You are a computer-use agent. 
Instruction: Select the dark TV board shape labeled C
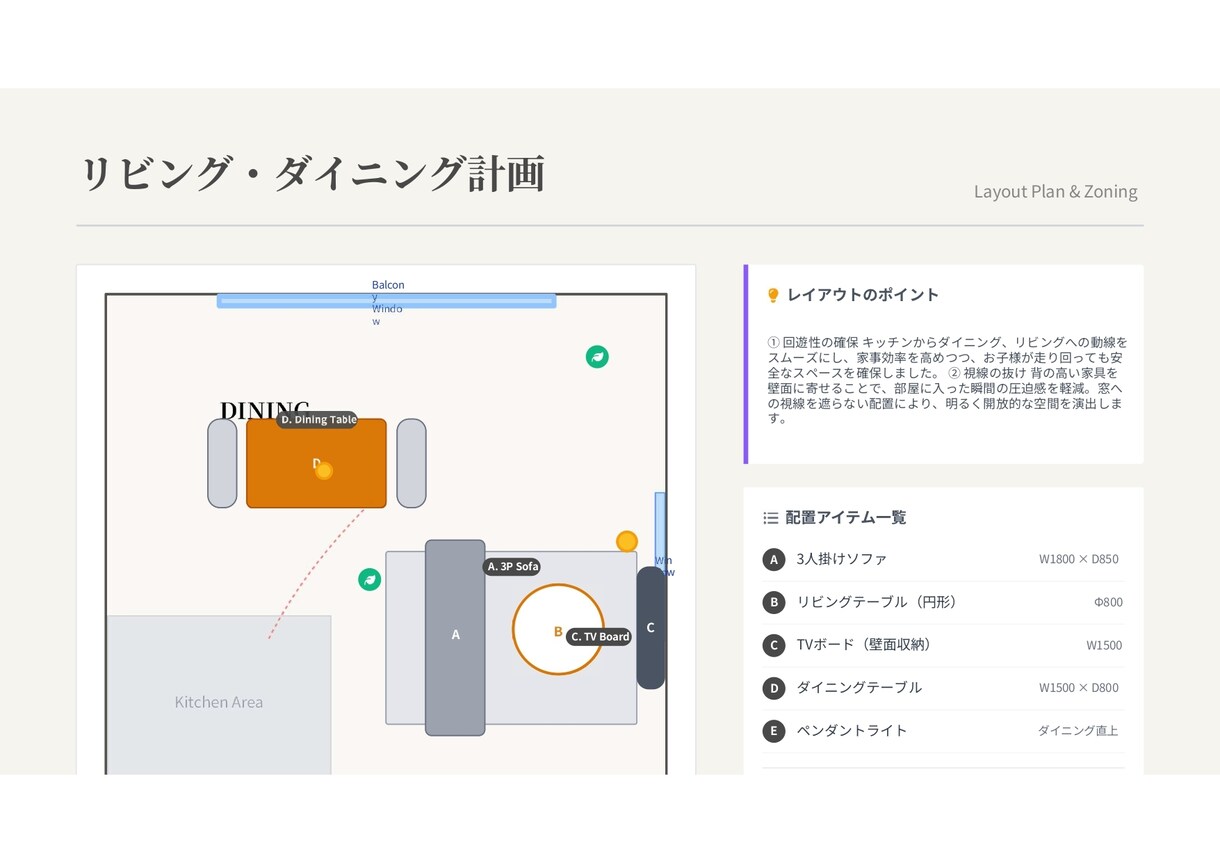651,628
